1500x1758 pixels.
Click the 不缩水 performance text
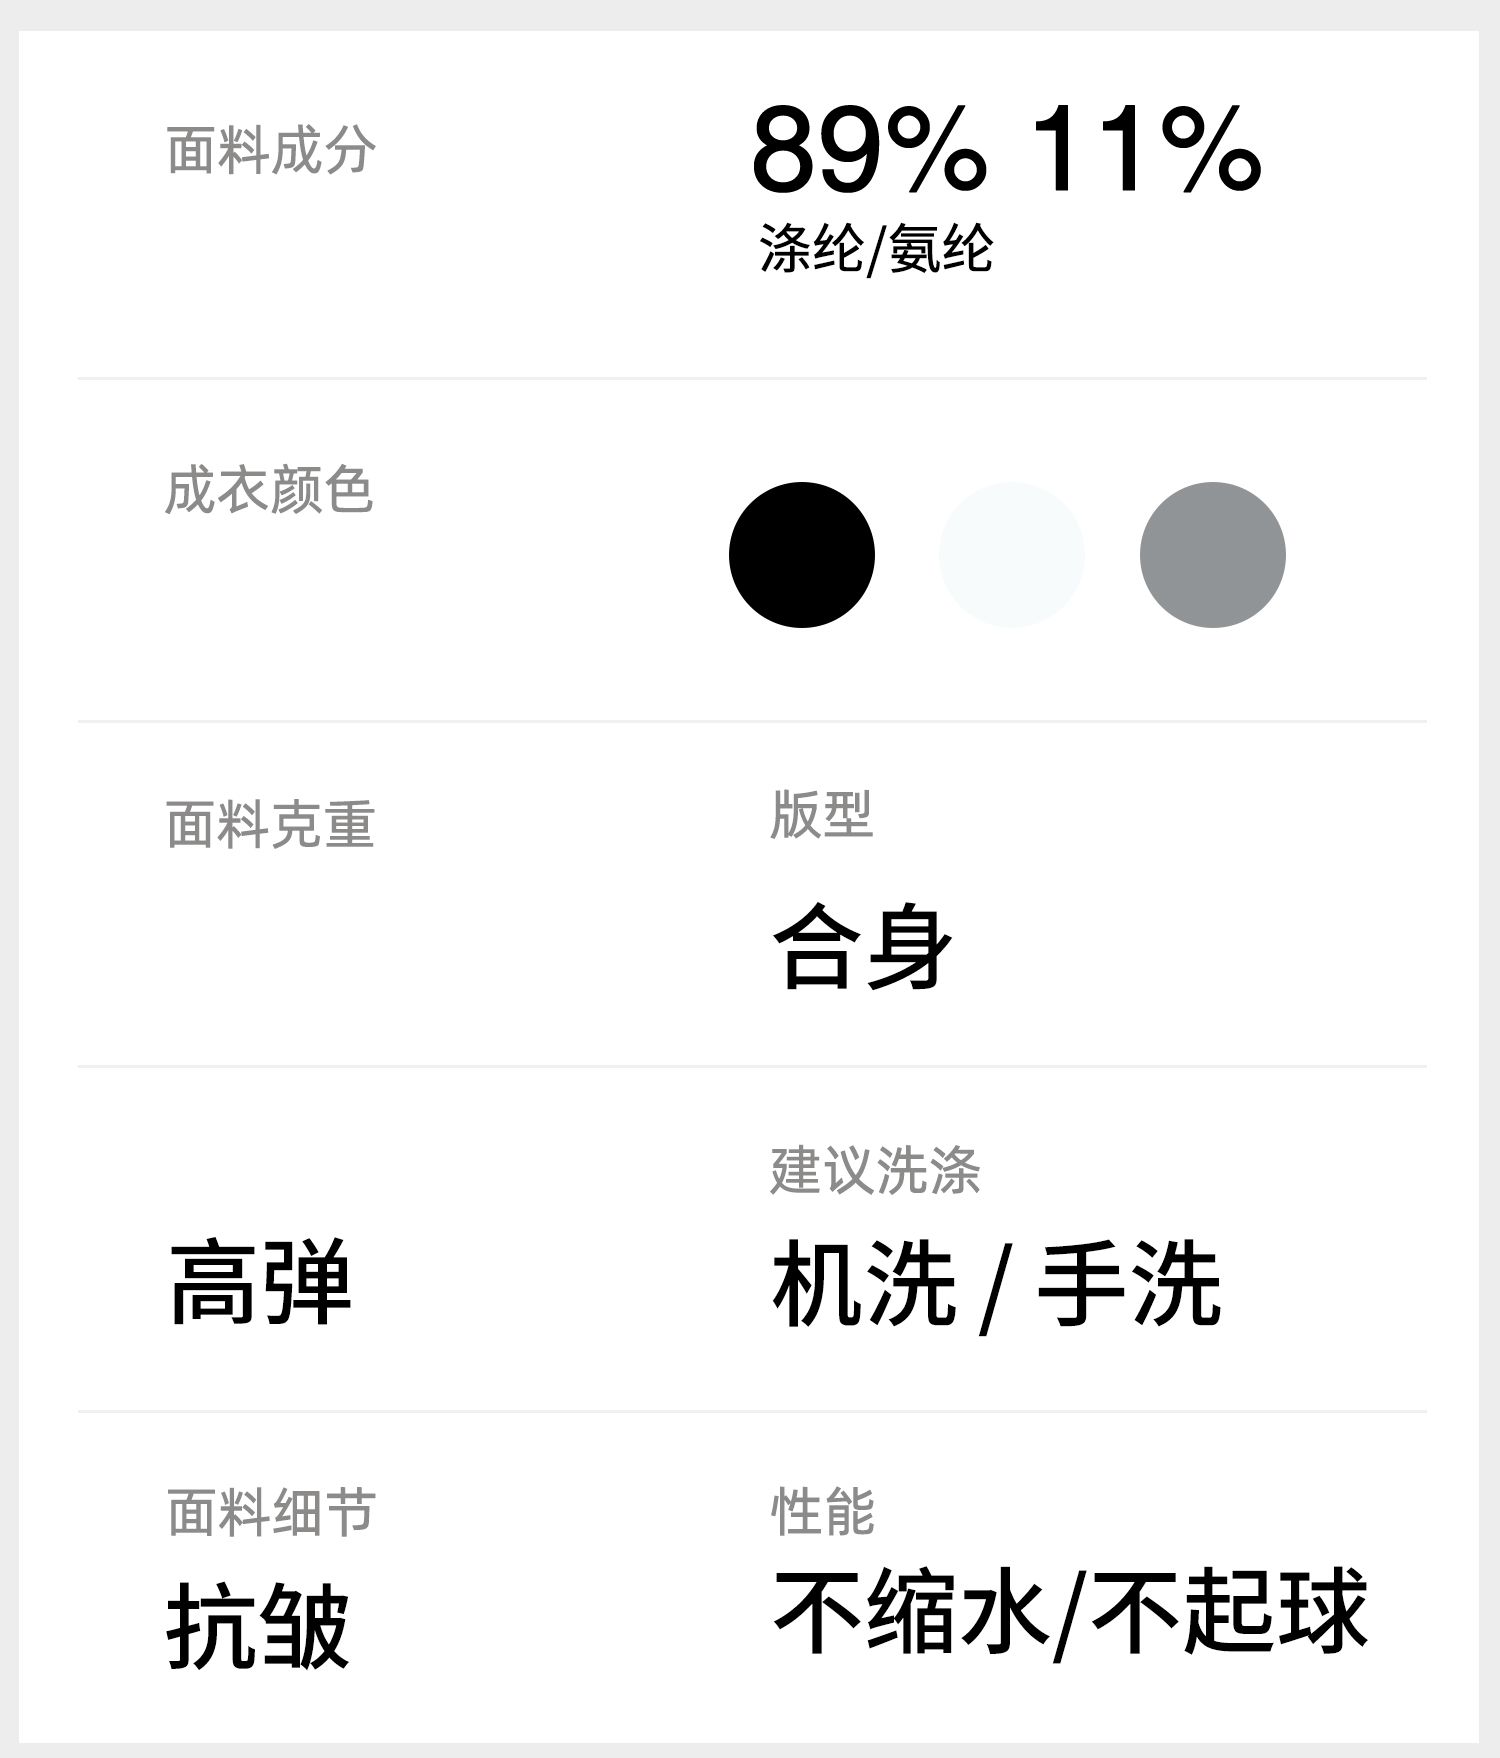point(910,1611)
